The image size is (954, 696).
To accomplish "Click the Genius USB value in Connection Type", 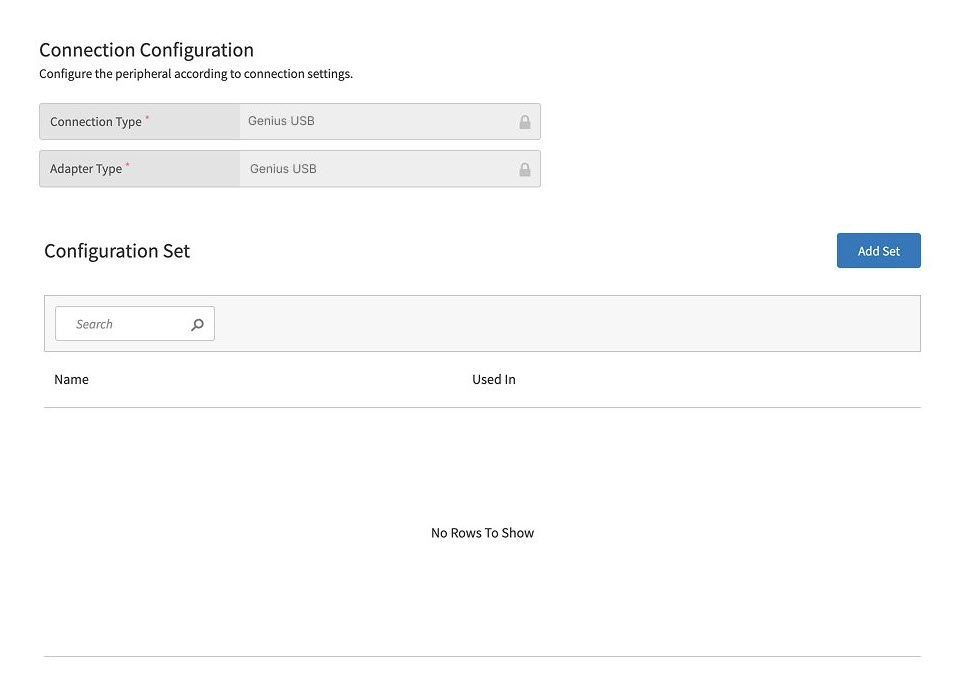I will [x=281, y=121].
